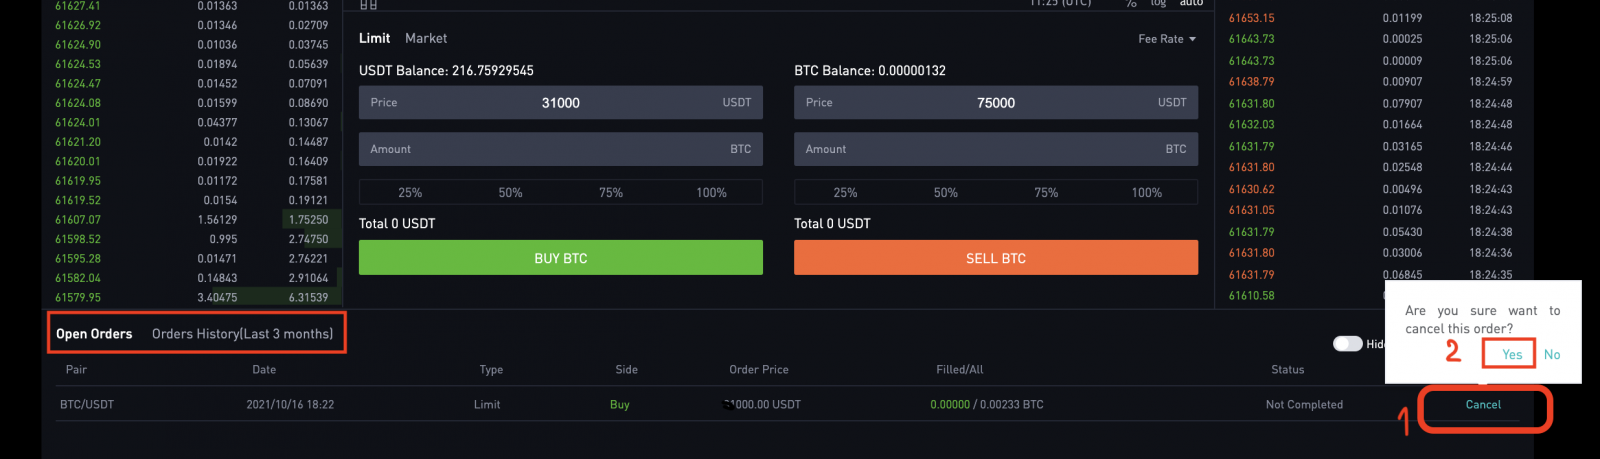Open the Orders History (Last 3 months) tab

tap(242, 334)
